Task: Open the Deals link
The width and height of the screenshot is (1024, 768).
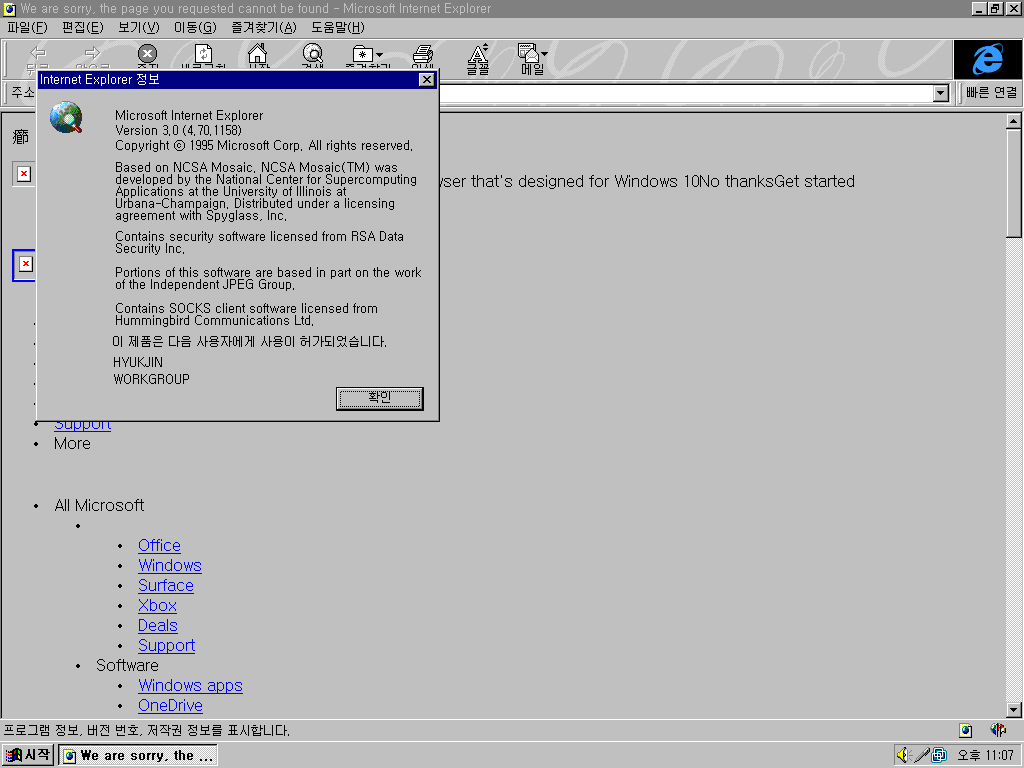Action: click(157, 626)
